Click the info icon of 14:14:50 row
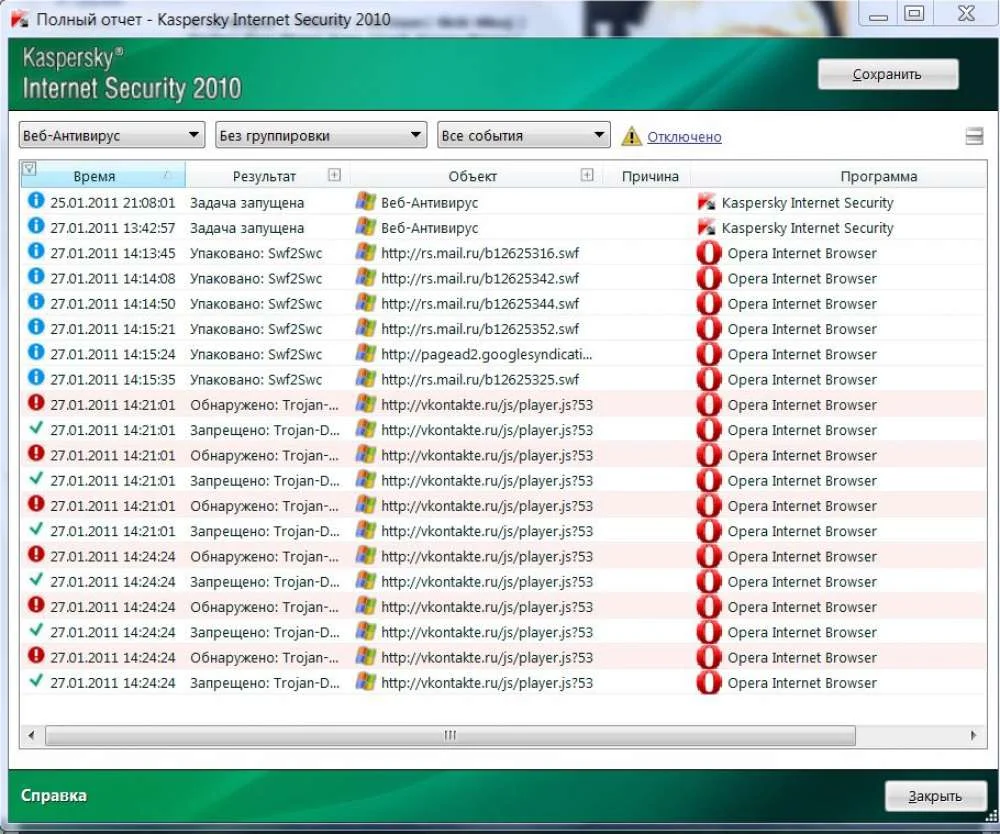1000x834 pixels. 36,301
